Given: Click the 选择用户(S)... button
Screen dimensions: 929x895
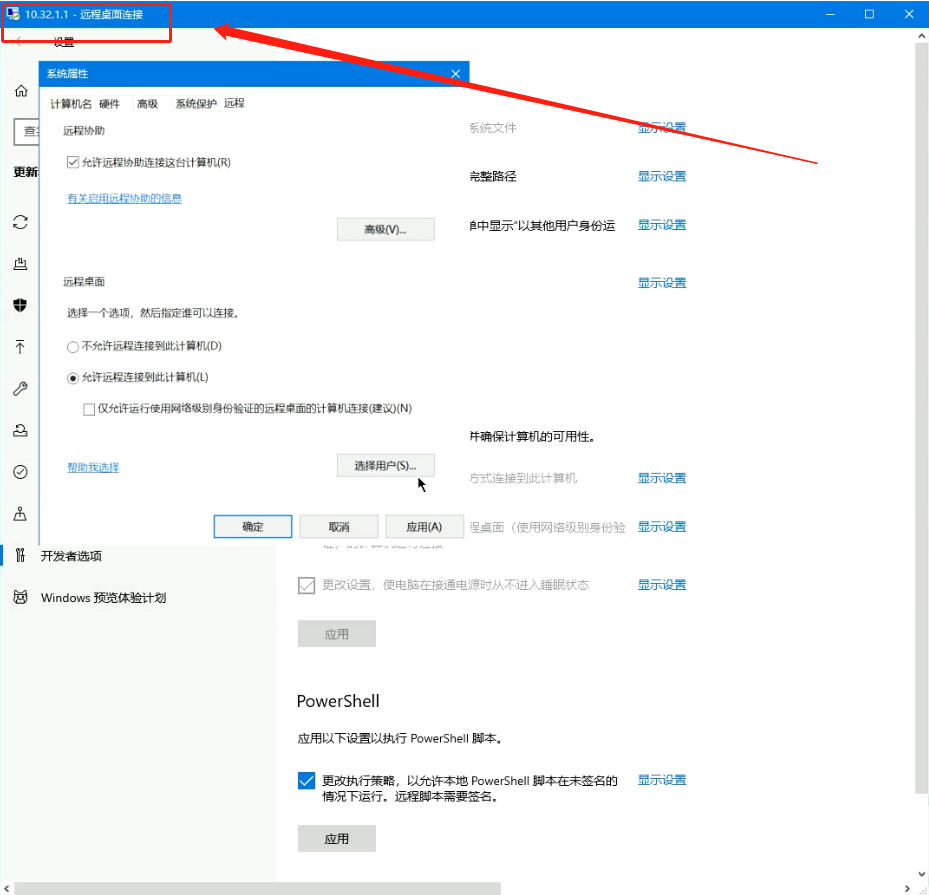Looking at the screenshot, I should [x=385, y=466].
